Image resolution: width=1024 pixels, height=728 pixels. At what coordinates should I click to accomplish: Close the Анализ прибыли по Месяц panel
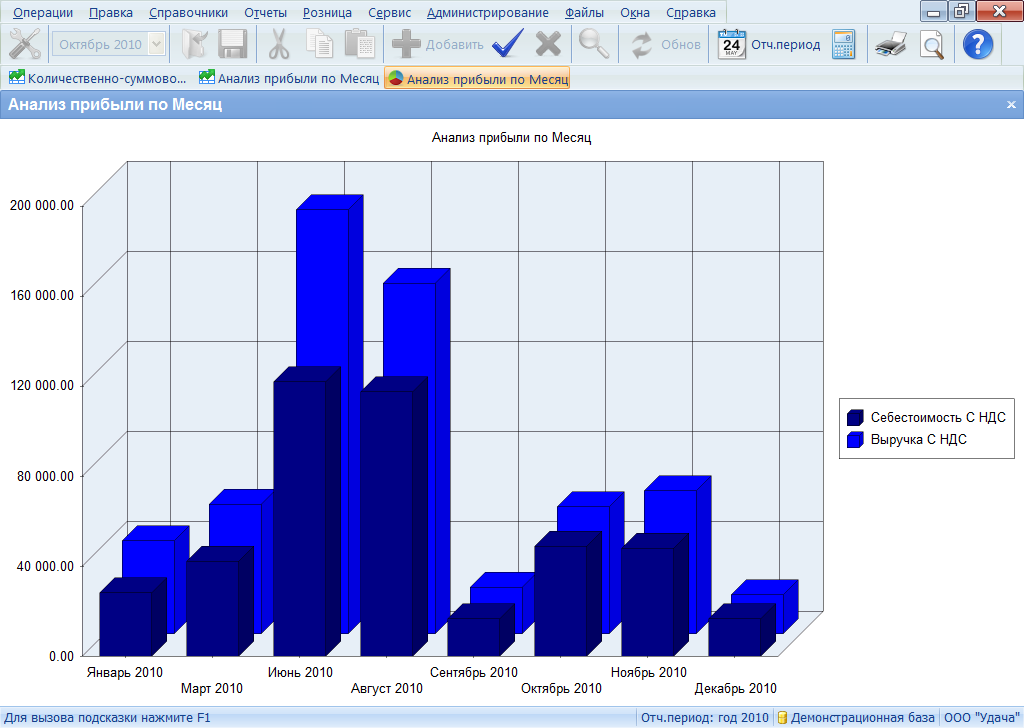pos(1011,104)
